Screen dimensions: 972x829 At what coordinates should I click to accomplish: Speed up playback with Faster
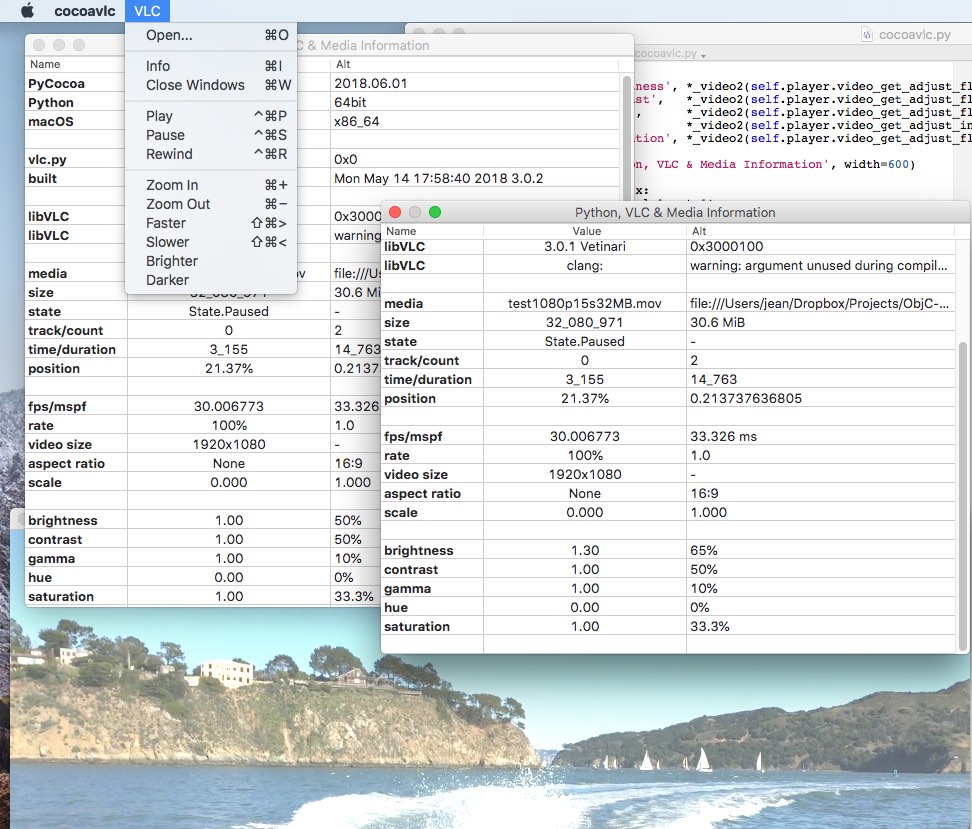click(164, 223)
